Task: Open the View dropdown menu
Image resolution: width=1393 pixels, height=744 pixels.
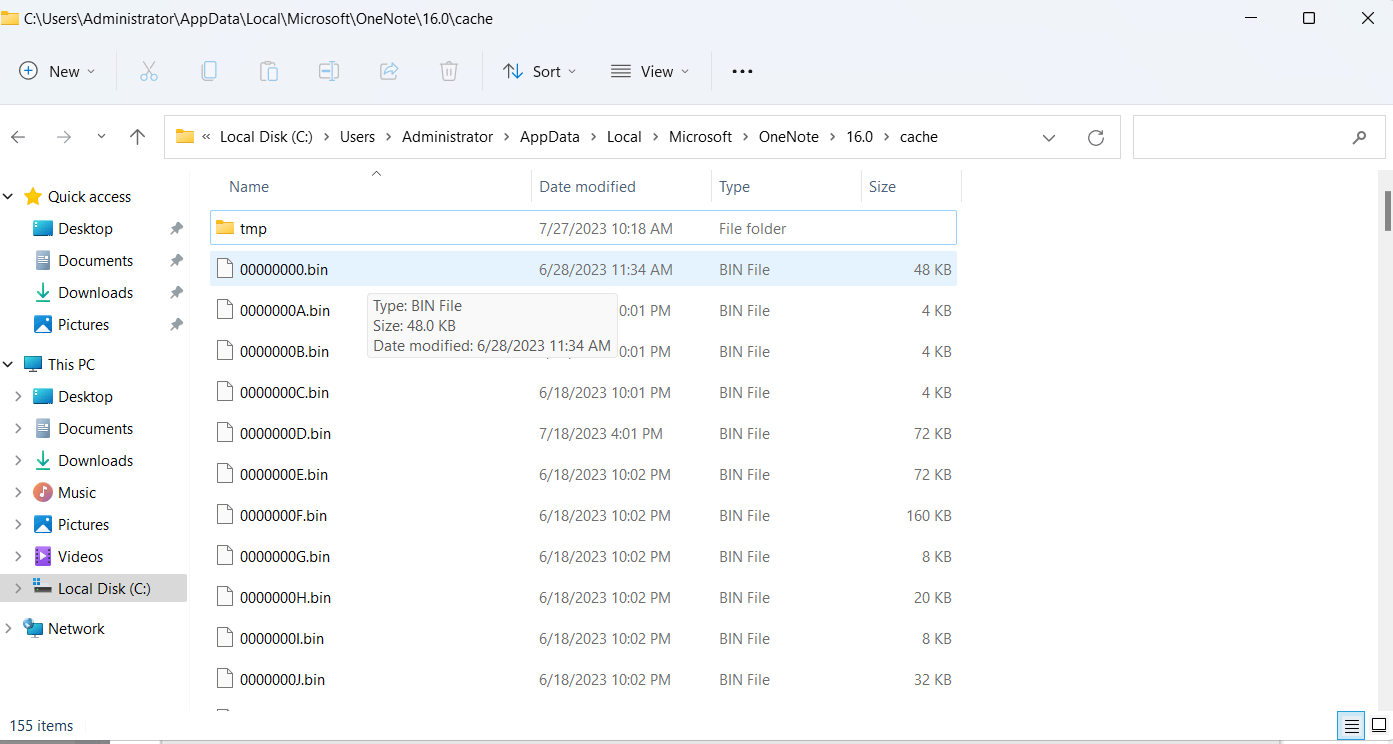Action: pyautogui.click(x=650, y=71)
